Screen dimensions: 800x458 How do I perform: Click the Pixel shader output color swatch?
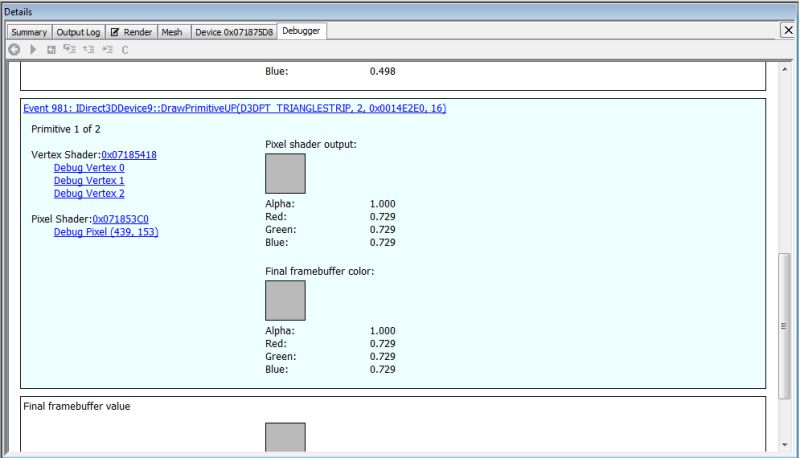tap(285, 173)
